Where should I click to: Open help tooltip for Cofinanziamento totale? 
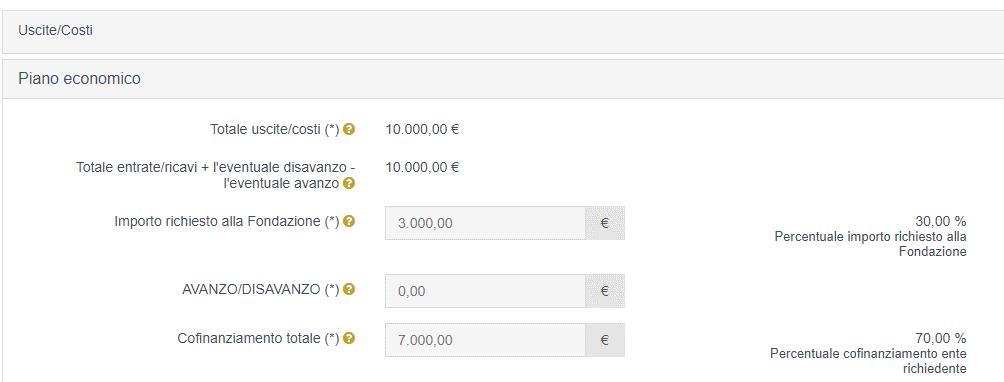(x=349, y=338)
